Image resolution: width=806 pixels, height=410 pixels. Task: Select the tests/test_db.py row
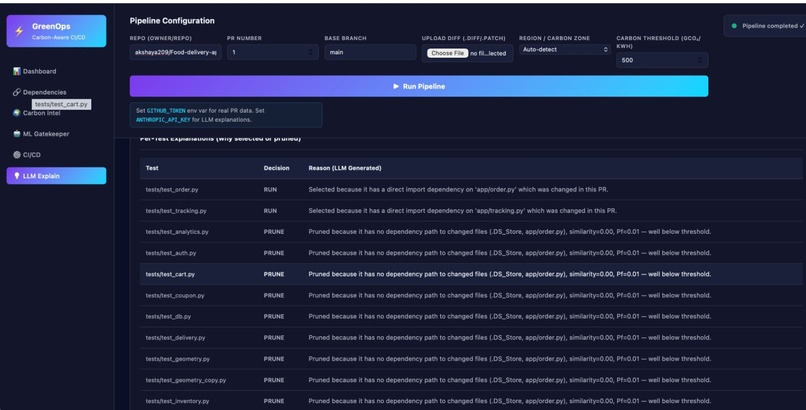coord(471,316)
